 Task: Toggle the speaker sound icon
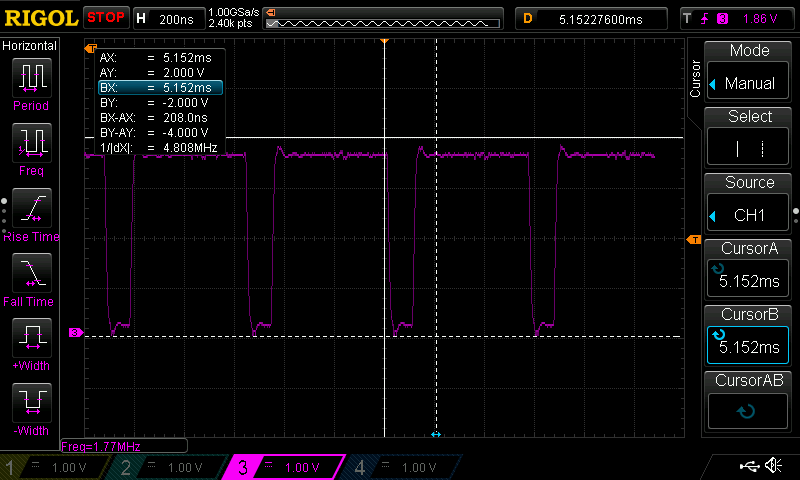click(774, 465)
